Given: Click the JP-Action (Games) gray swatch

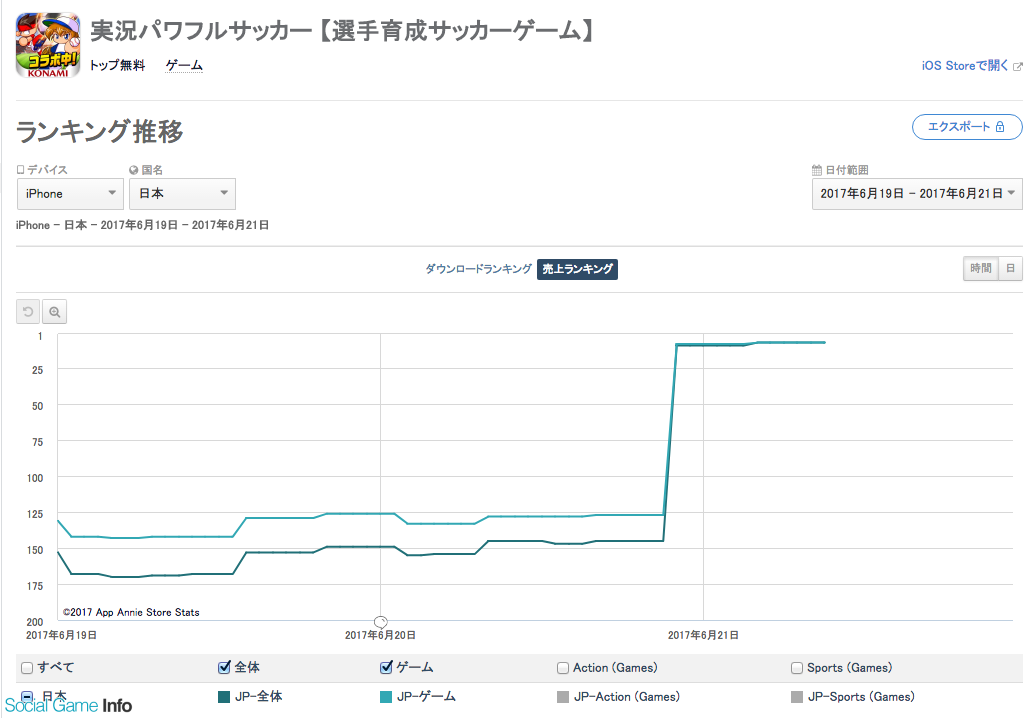Looking at the screenshot, I should 563,697.
